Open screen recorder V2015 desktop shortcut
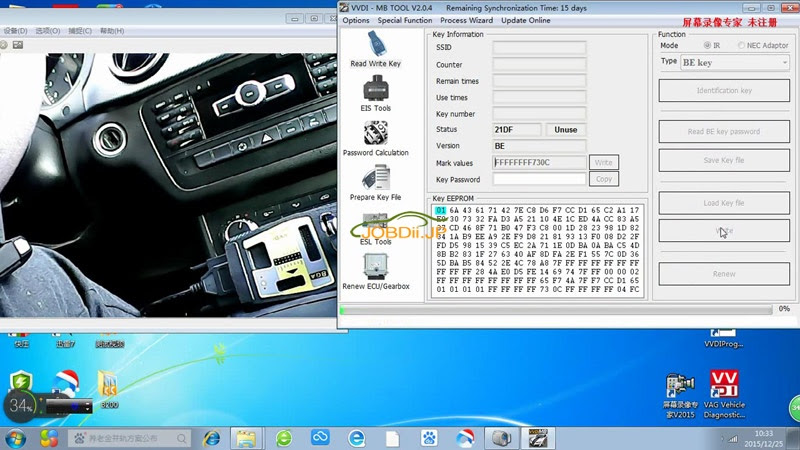The width and height of the screenshot is (800, 450). (x=680, y=395)
